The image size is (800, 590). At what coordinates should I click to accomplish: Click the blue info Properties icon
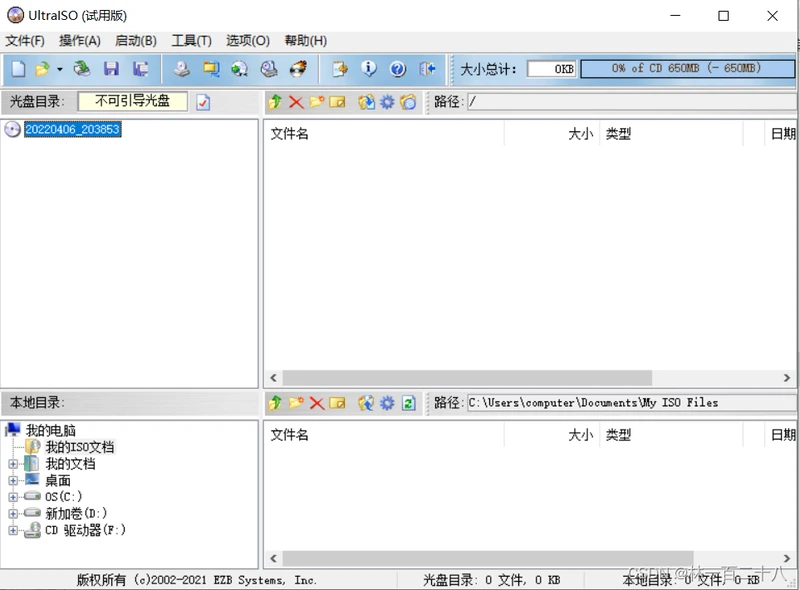tap(368, 68)
